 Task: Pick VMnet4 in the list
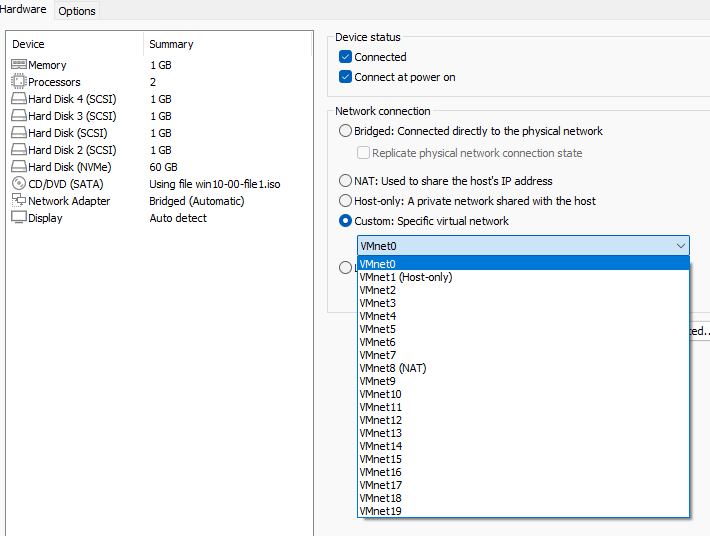(x=523, y=316)
